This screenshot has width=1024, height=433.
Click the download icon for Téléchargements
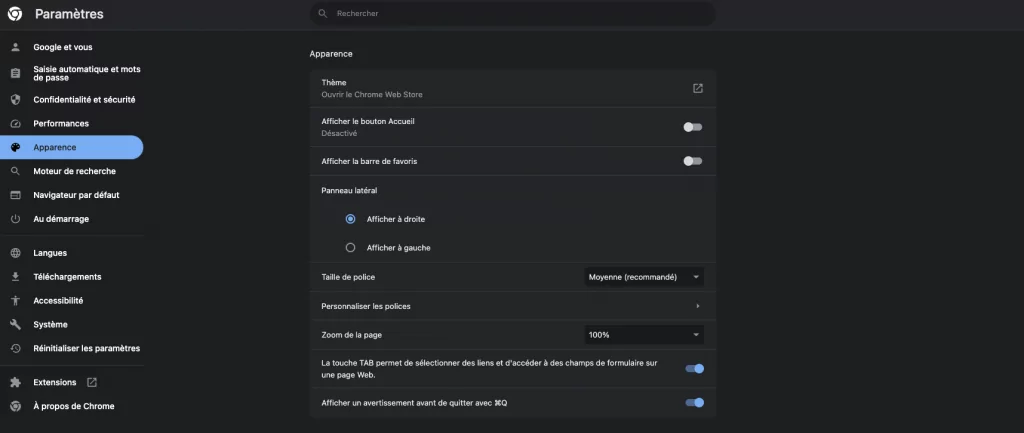point(15,277)
